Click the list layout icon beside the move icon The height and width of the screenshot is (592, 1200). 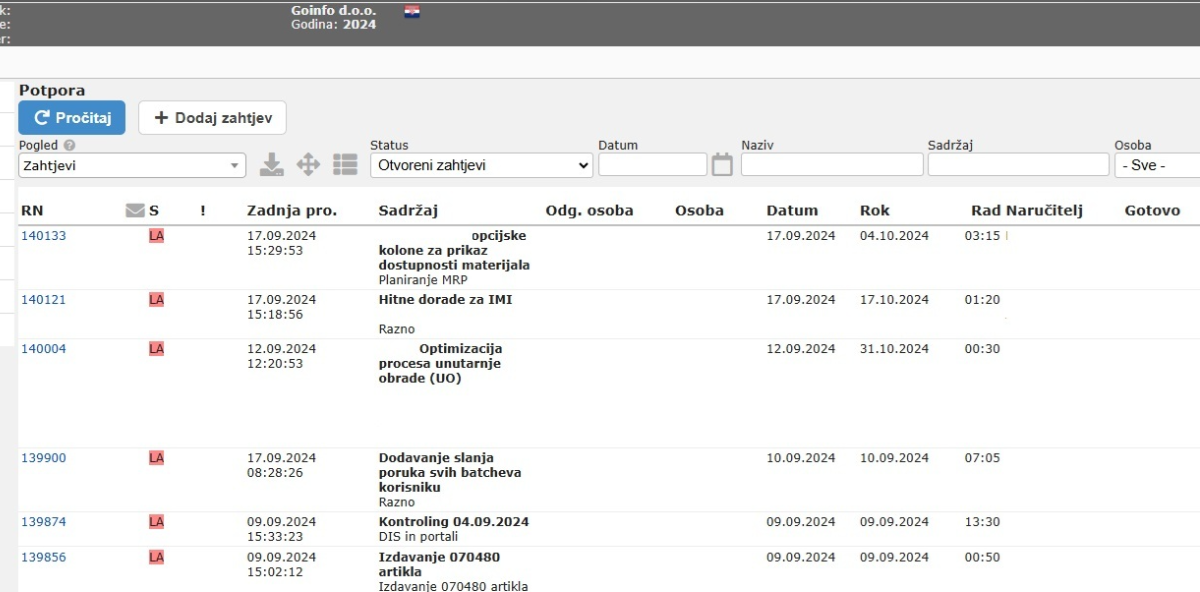pyautogui.click(x=345, y=165)
